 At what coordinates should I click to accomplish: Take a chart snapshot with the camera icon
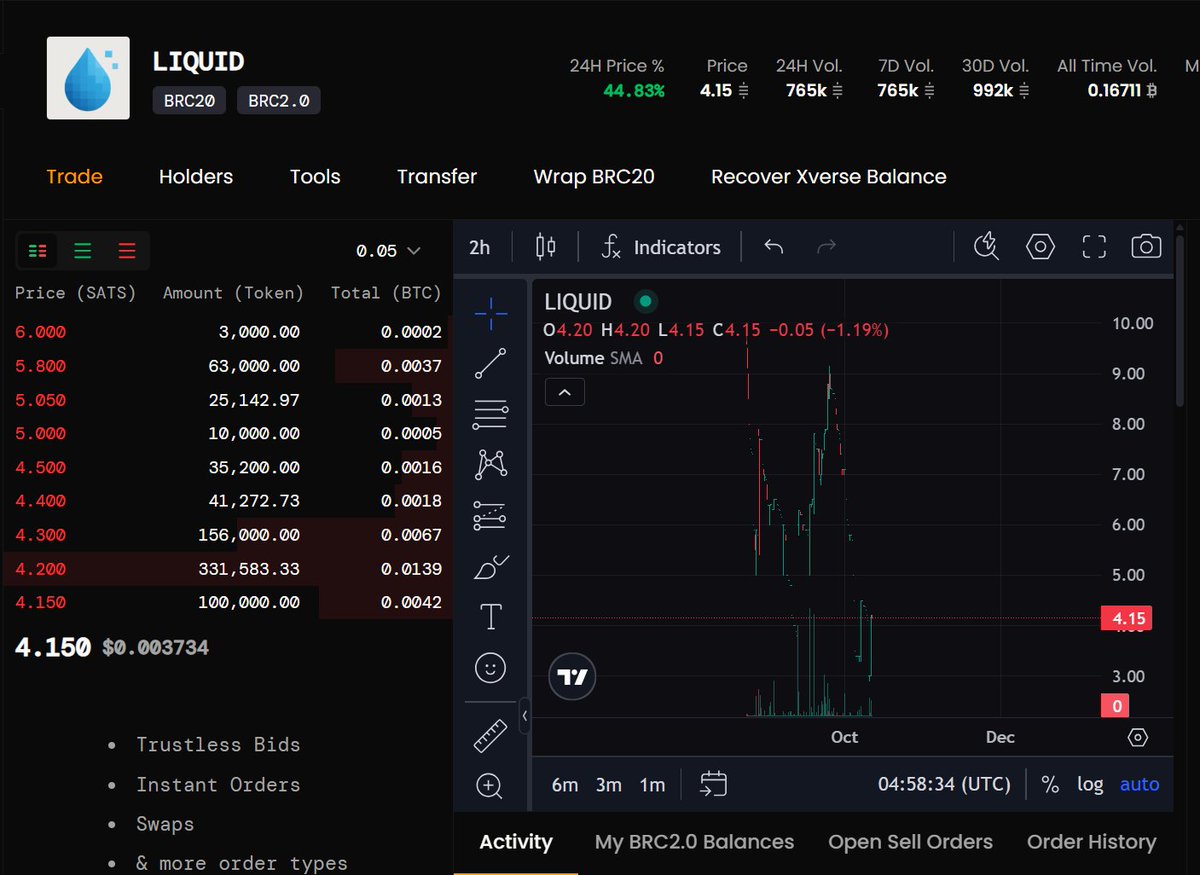1146,247
